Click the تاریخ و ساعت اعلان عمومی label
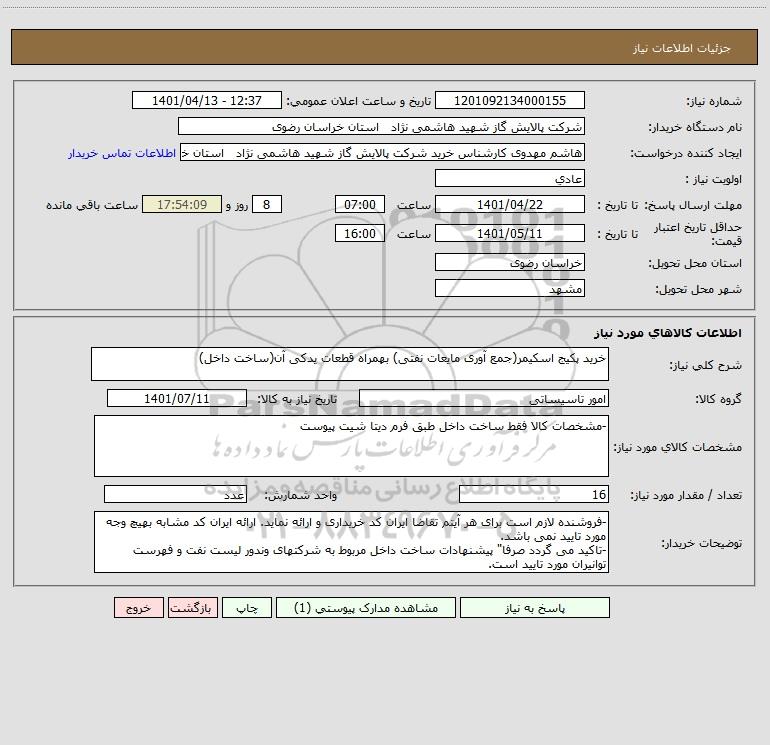 click(x=359, y=101)
